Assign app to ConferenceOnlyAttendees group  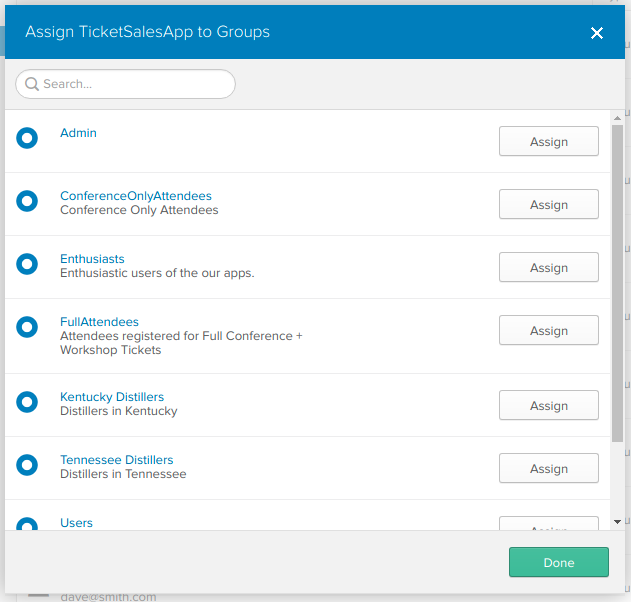click(548, 205)
